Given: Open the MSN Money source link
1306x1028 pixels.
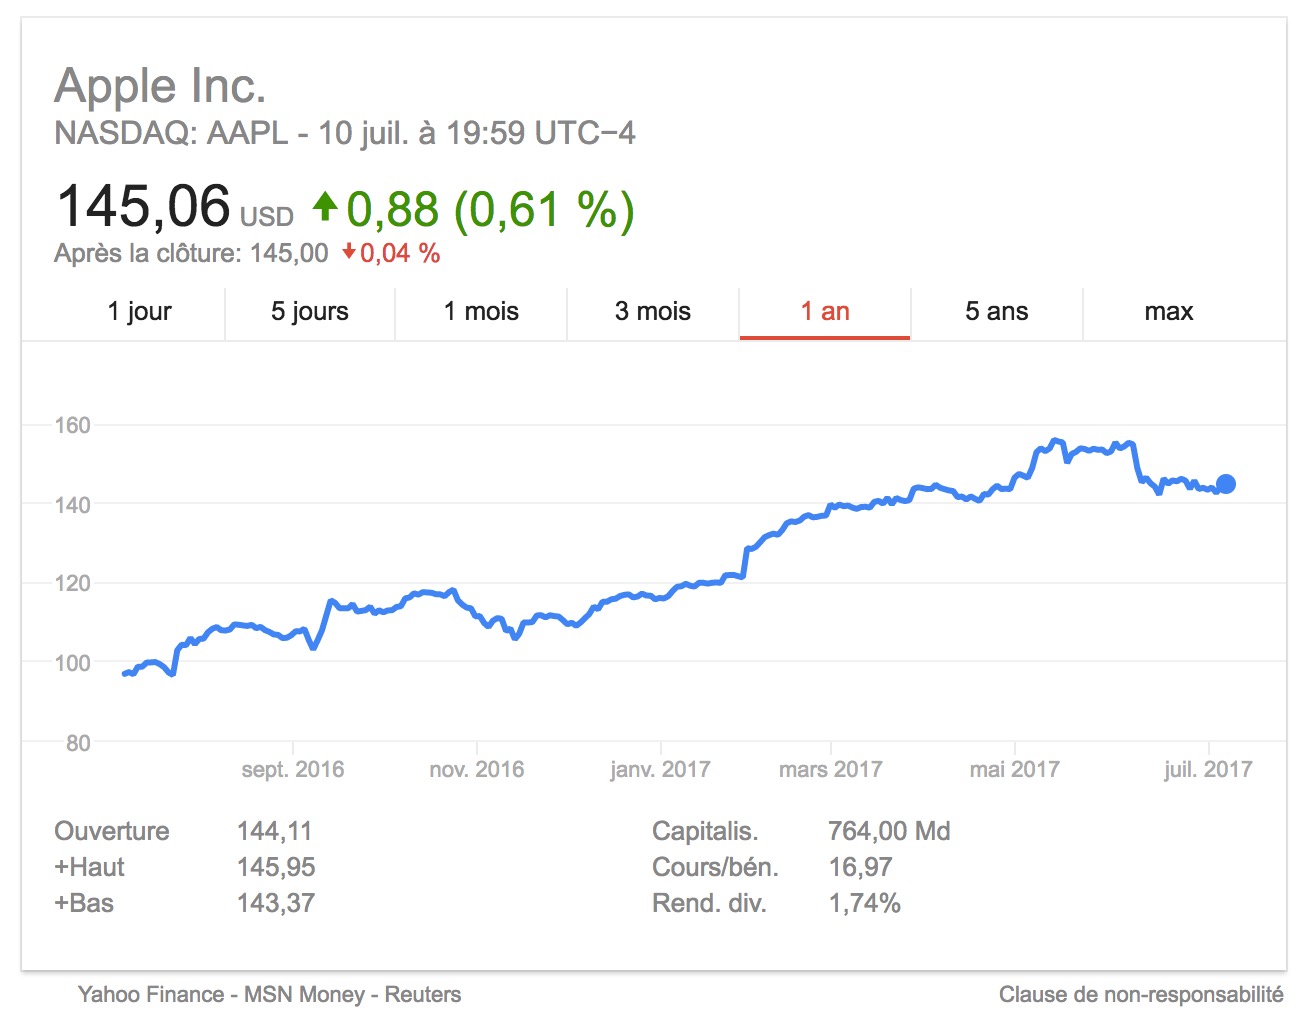Looking at the screenshot, I should point(304,994).
